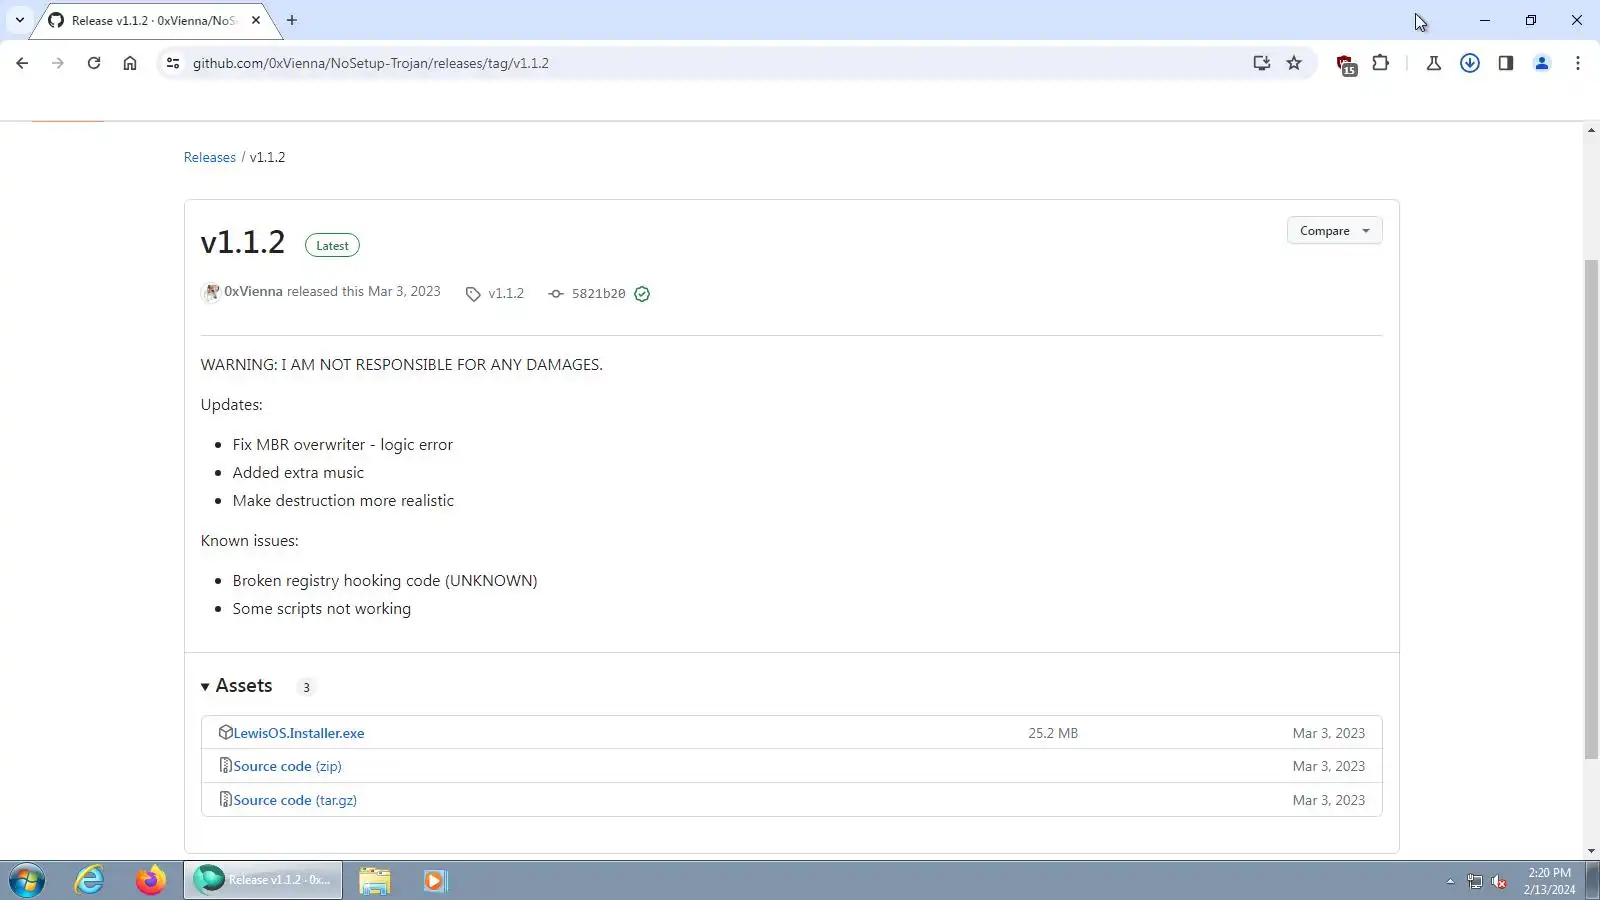This screenshot has height=900, width=1600.
Task: Click the taskbar clock showing 2:20 PM
Action: pos(1549,881)
